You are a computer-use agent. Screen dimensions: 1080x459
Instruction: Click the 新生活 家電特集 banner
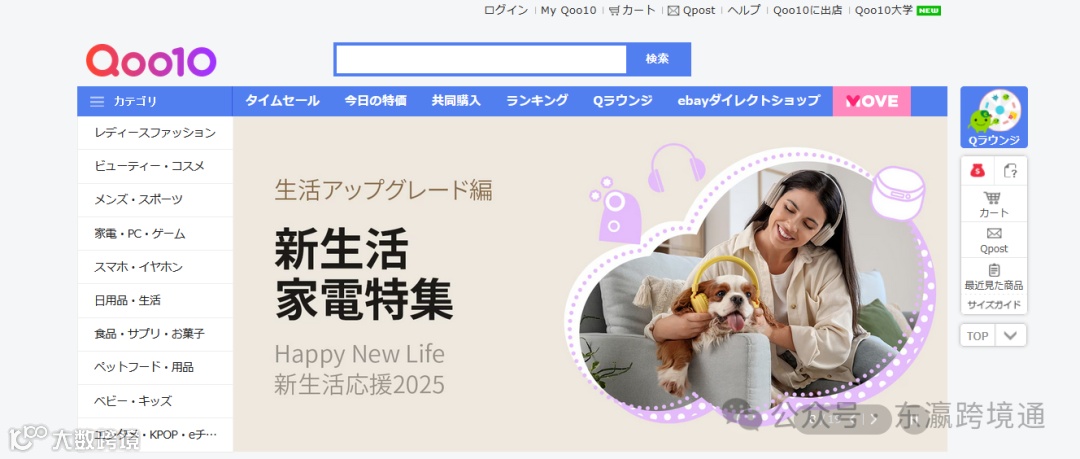(590, 284)
